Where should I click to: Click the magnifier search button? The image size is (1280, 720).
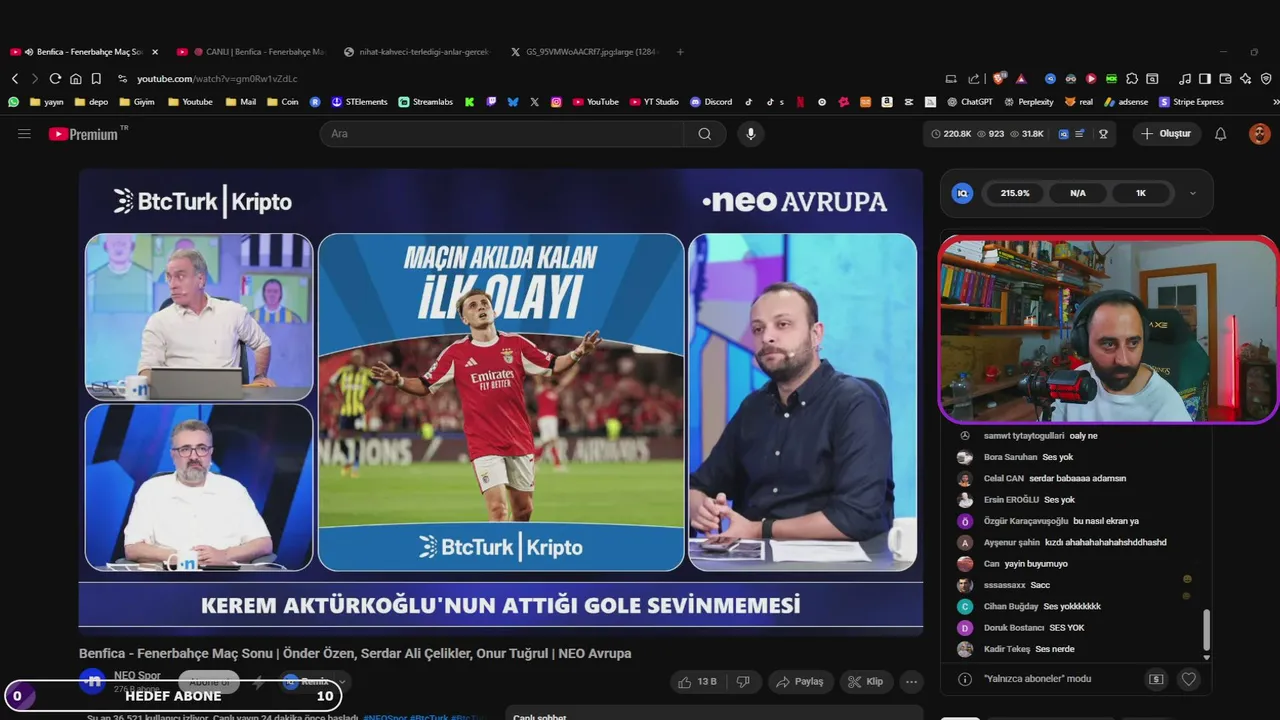coord(705,134)
